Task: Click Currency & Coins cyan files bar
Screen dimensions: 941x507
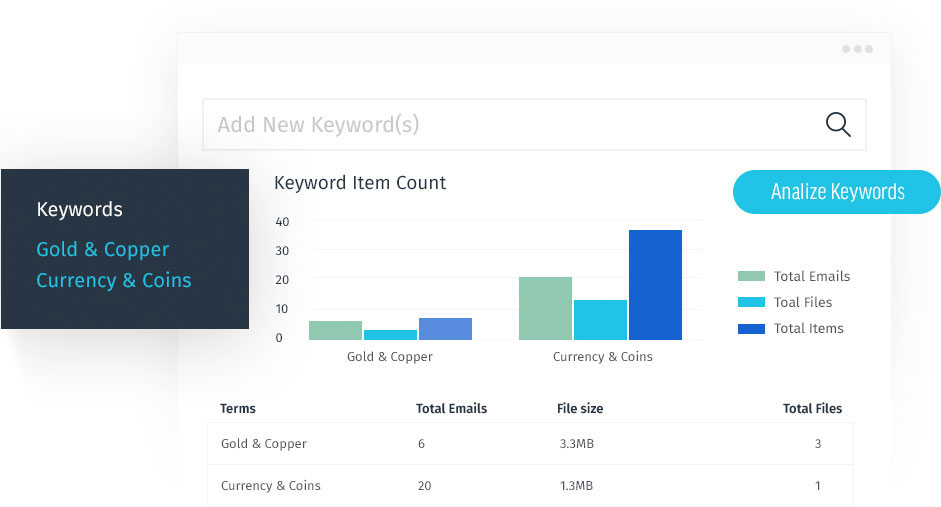Action: coord(600,320)
